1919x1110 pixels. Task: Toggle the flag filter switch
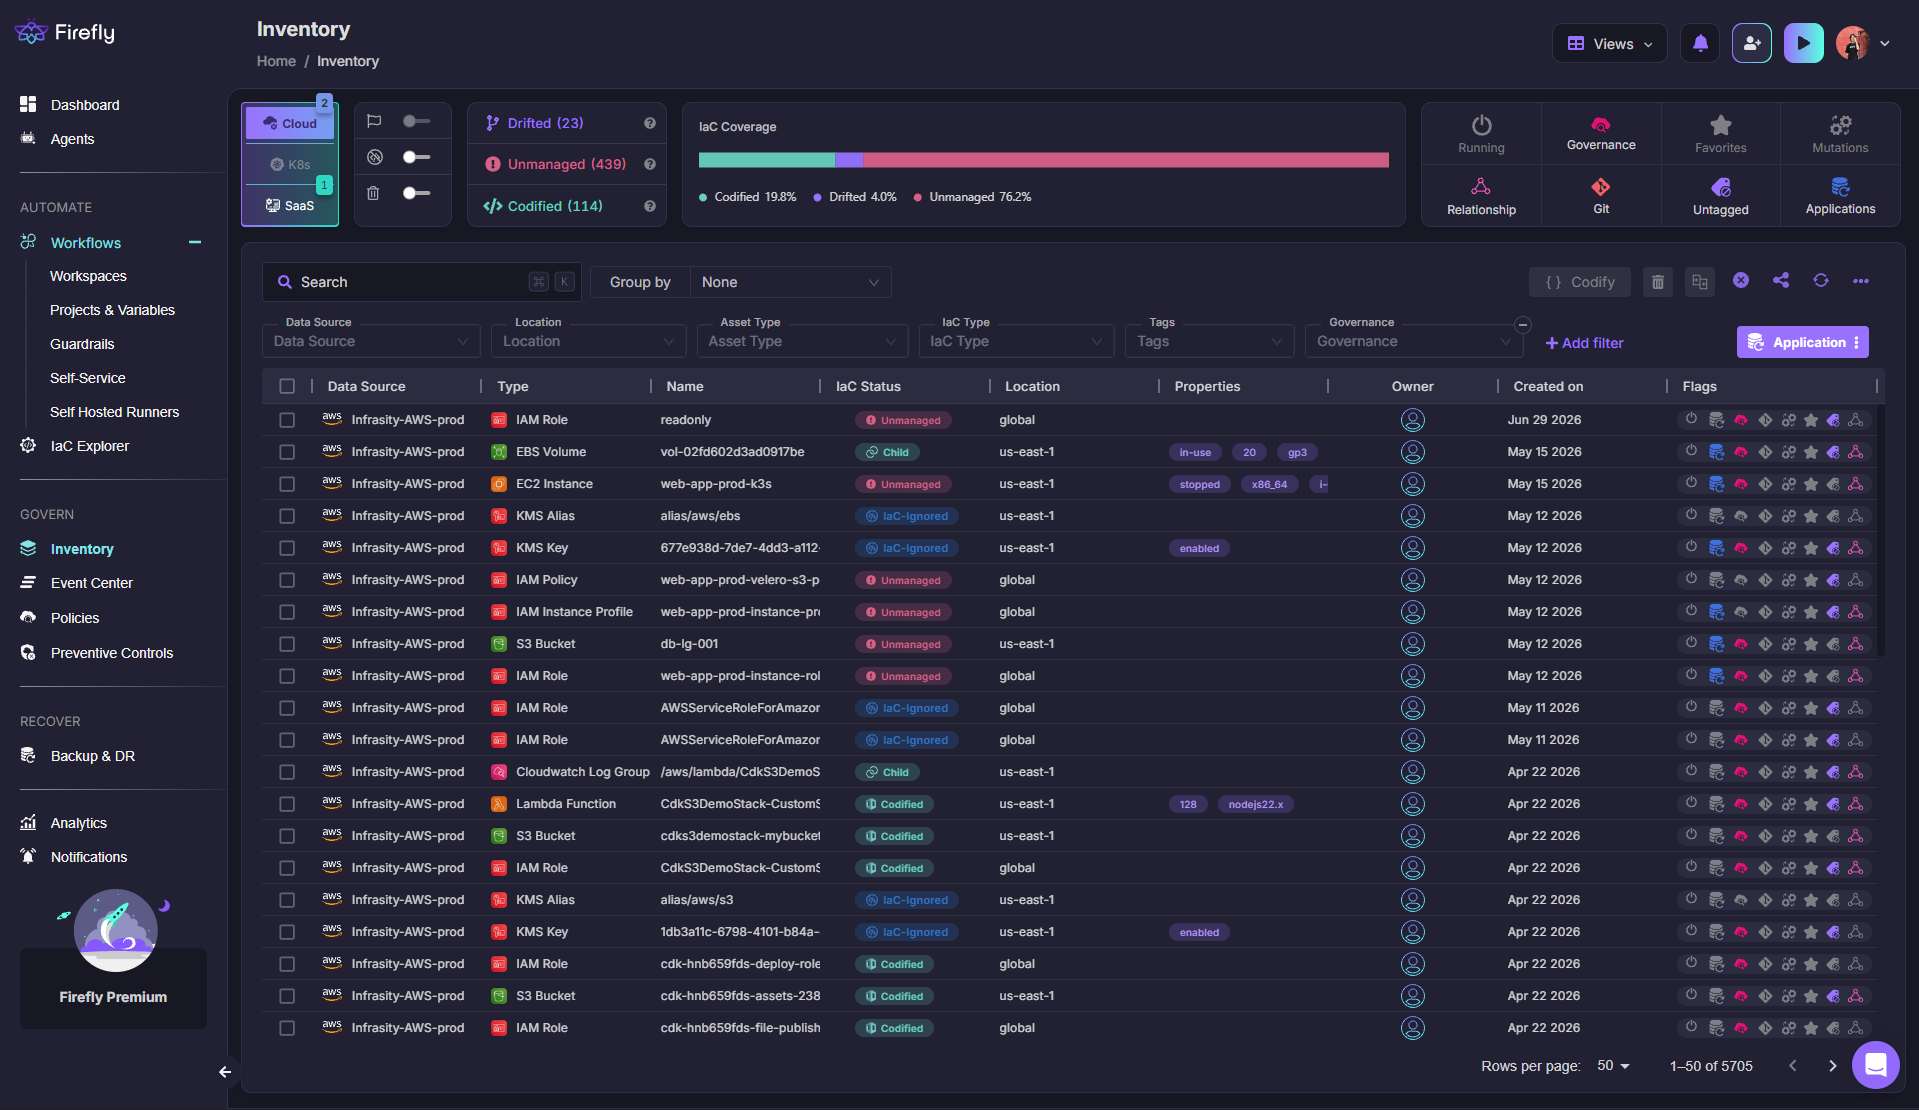416,121
